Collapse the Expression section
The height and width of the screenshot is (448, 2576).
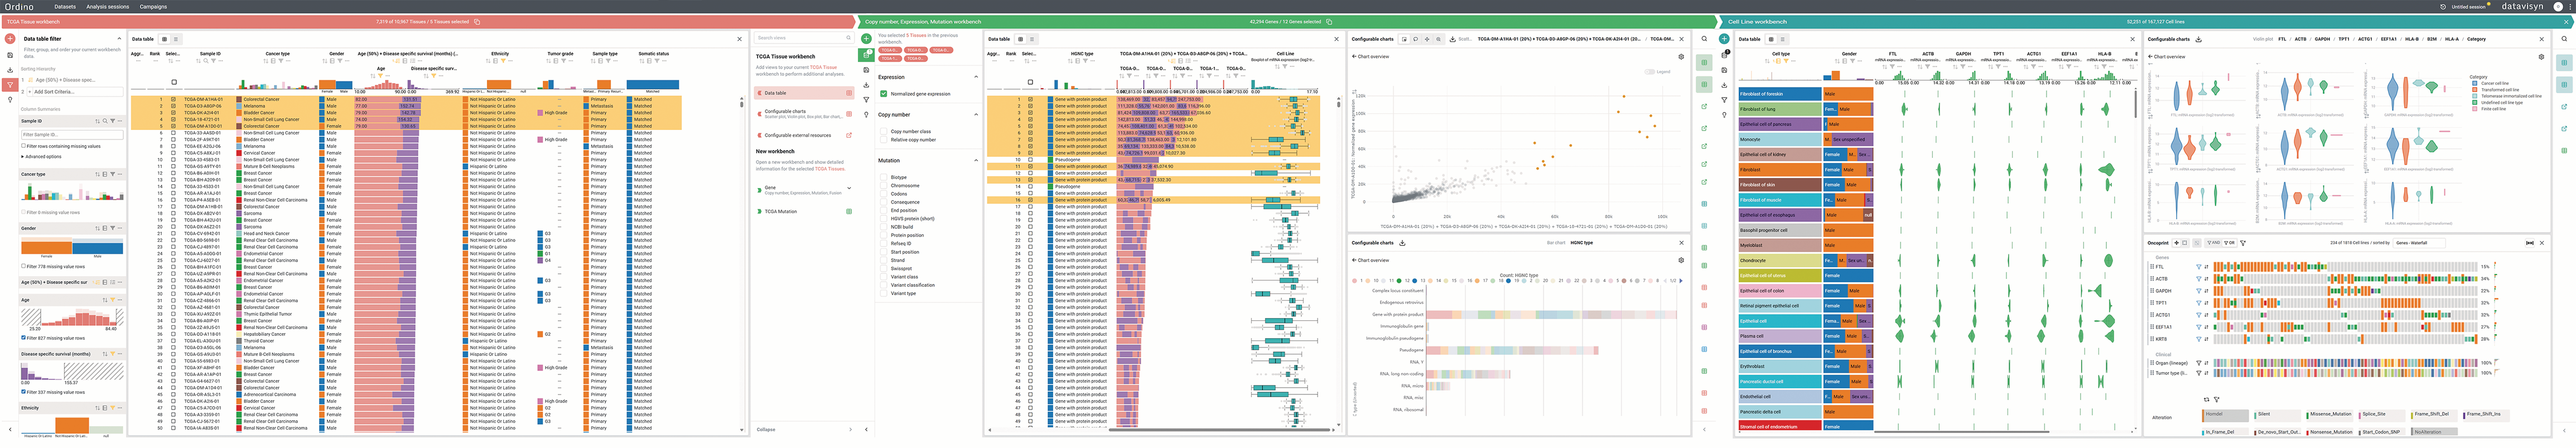pyautogui.click(x=976, y=77)
